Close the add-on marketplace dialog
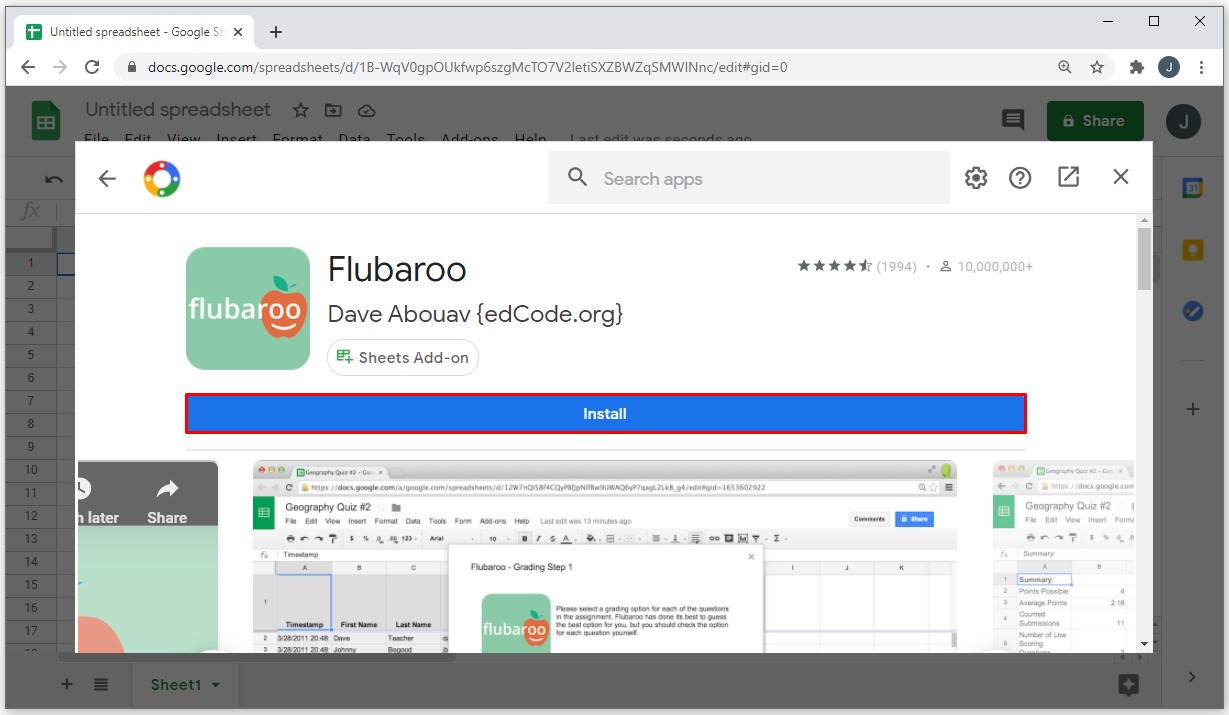The image size is (1229, 715). coord(1120,177)
